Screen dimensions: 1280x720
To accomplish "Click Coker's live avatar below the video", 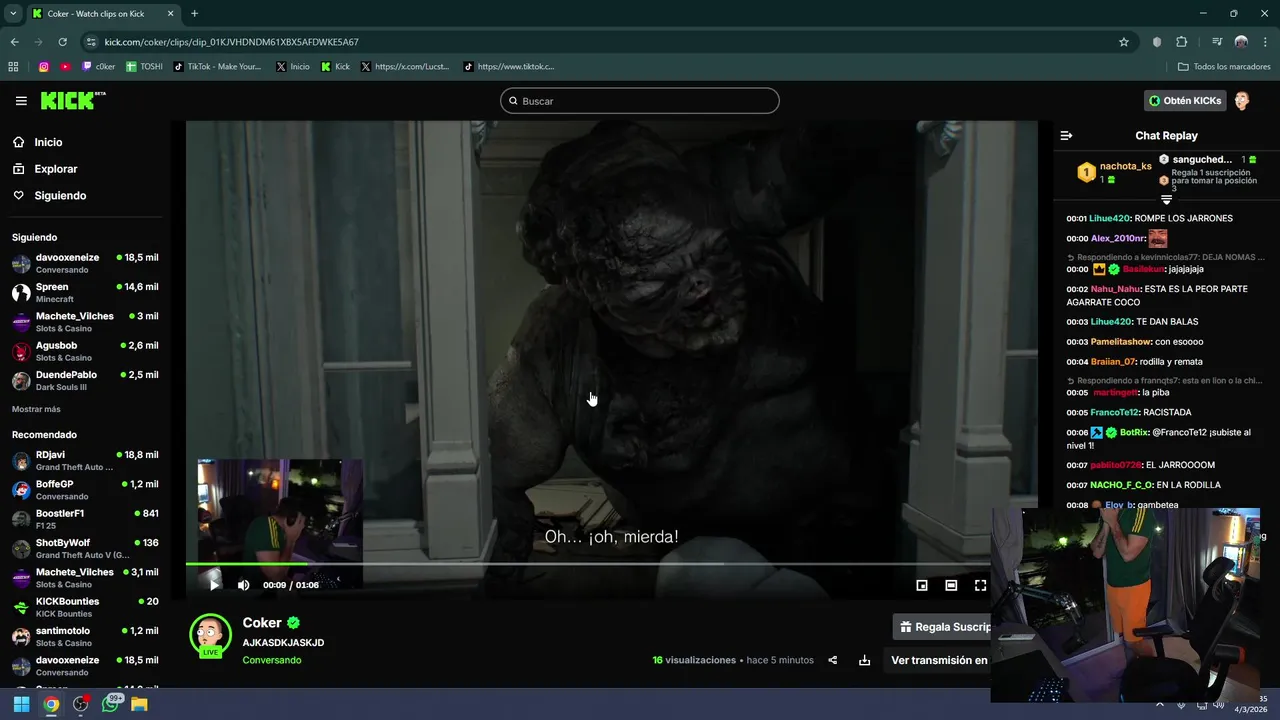I will [x=210, y=635].
